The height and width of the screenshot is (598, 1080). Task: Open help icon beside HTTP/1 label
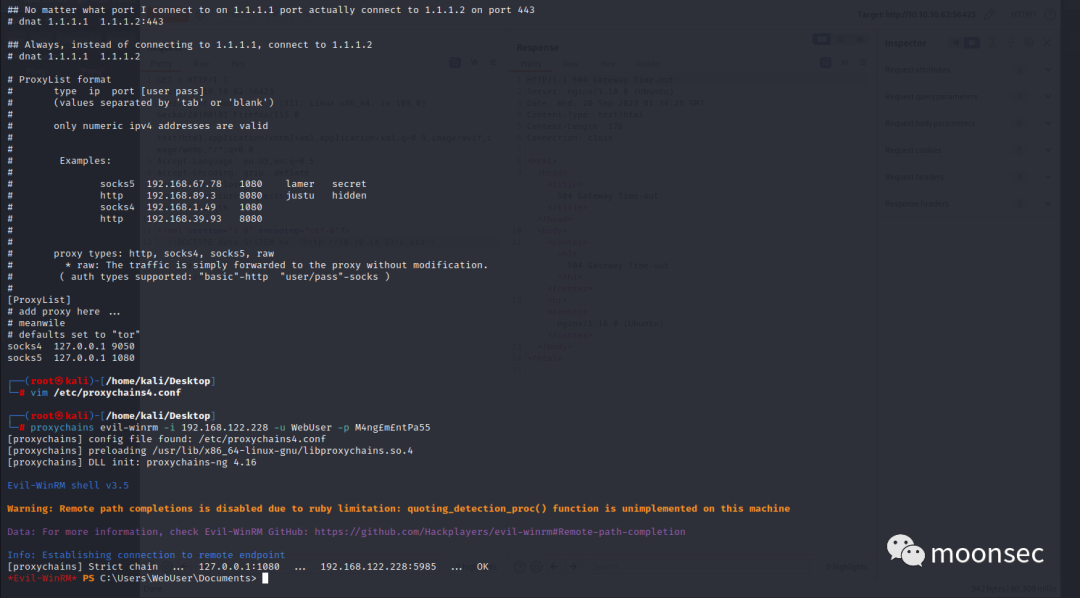(x=1050, y=14)
